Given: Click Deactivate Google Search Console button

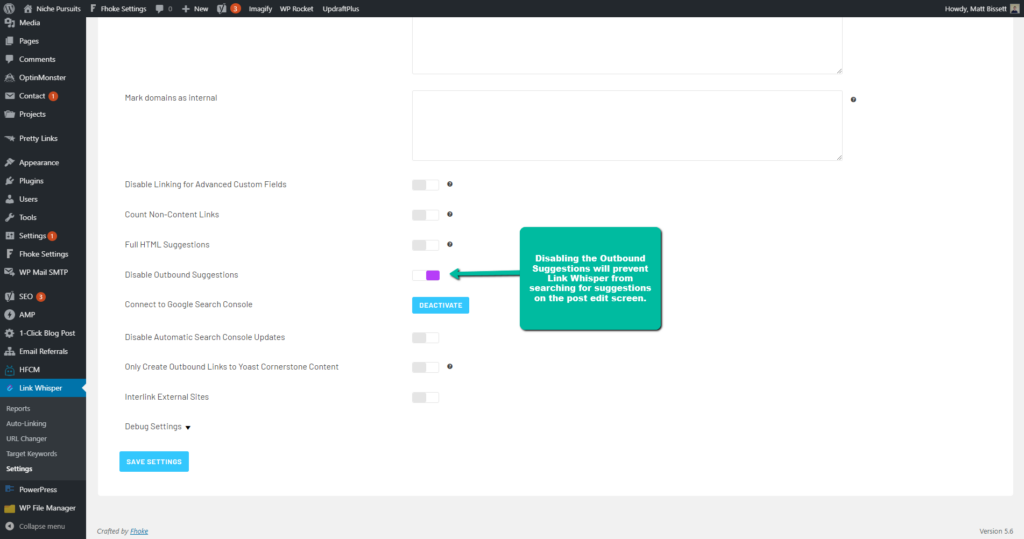Looking at the screenshot, I should (x=440, y=305).
